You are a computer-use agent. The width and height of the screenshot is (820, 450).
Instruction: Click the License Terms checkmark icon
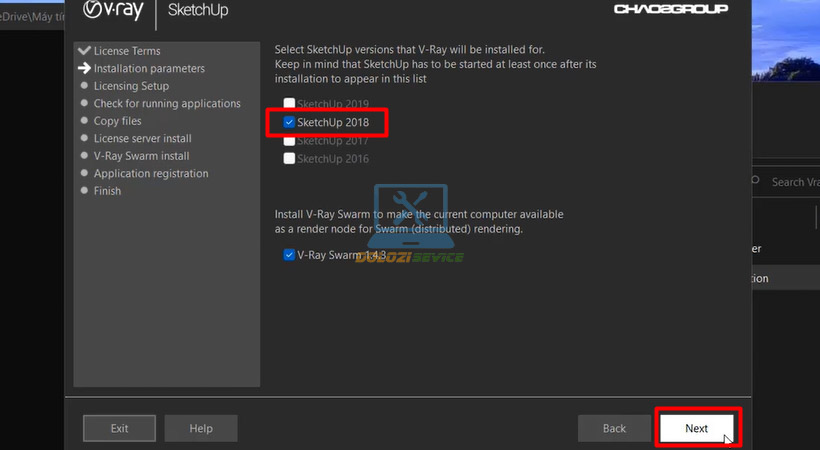84,51
